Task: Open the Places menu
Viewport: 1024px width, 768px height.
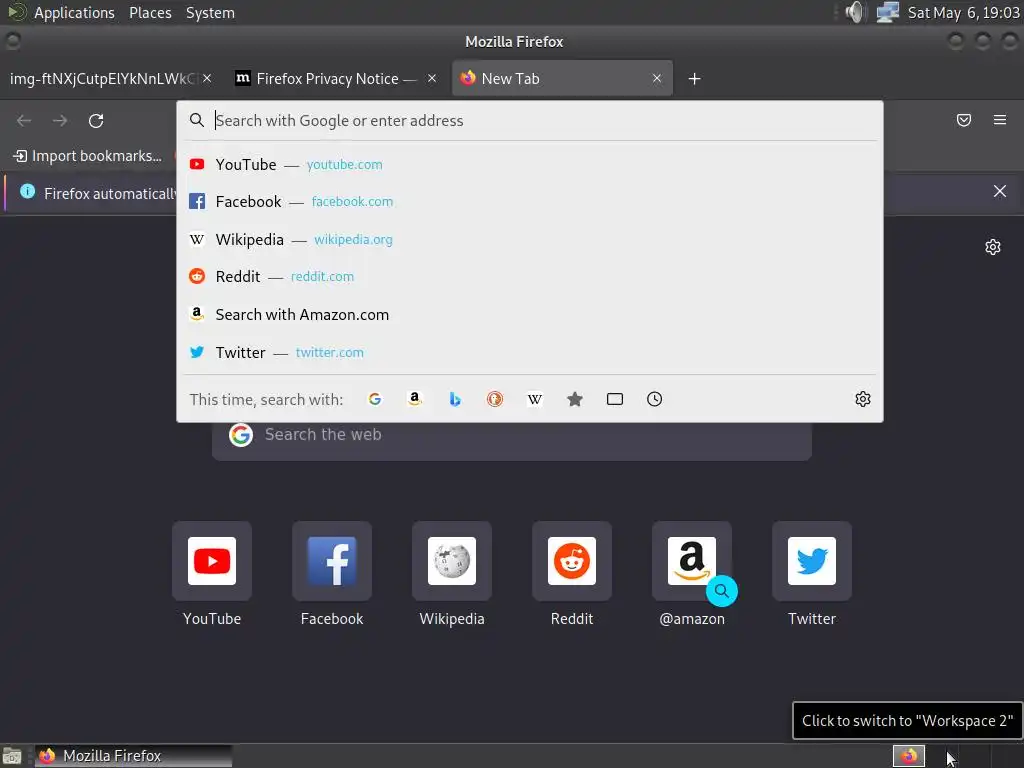Action: [x=150, y=12]
